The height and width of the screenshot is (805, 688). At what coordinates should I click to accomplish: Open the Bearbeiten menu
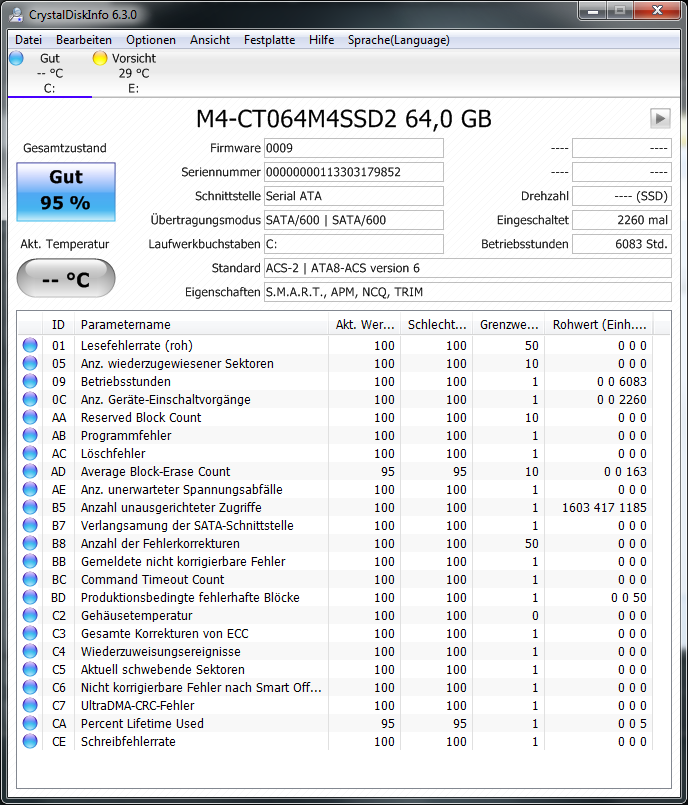coord(84,40)
